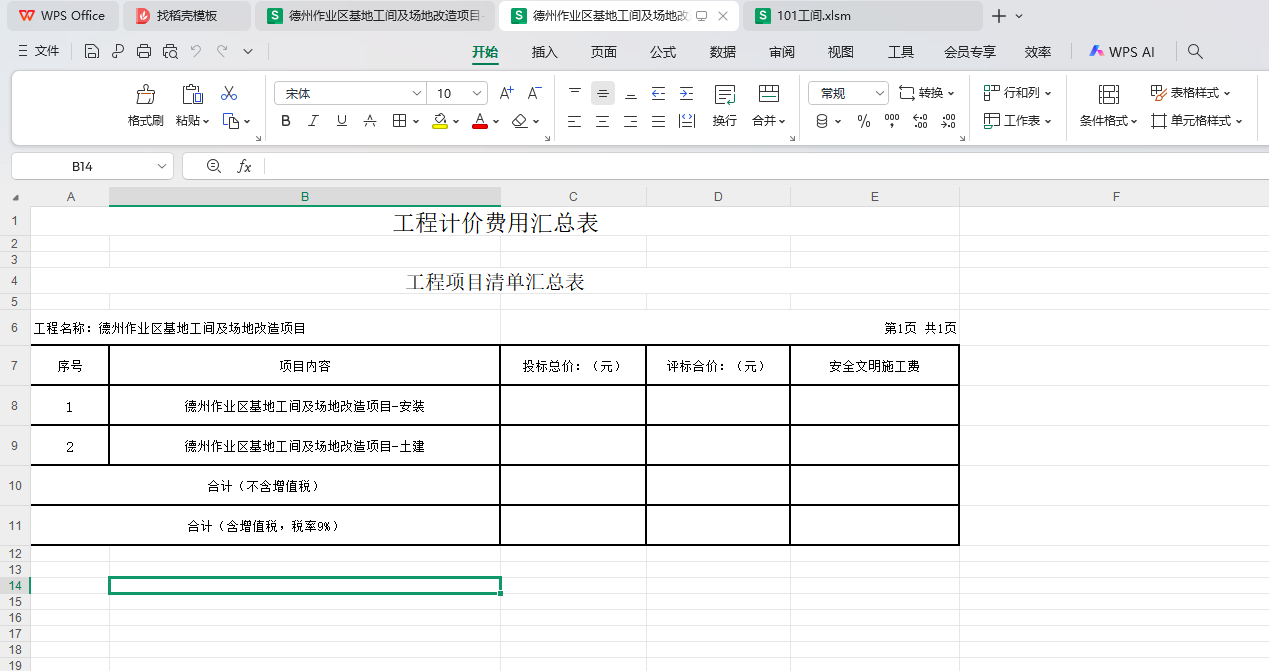Click the decrease indent icon

point(658,93)
